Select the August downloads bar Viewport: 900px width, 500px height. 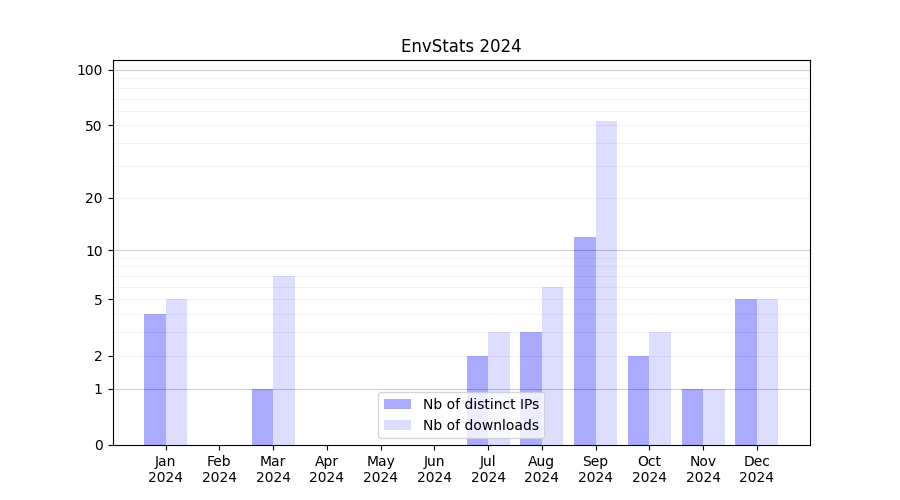coord(552,366)
